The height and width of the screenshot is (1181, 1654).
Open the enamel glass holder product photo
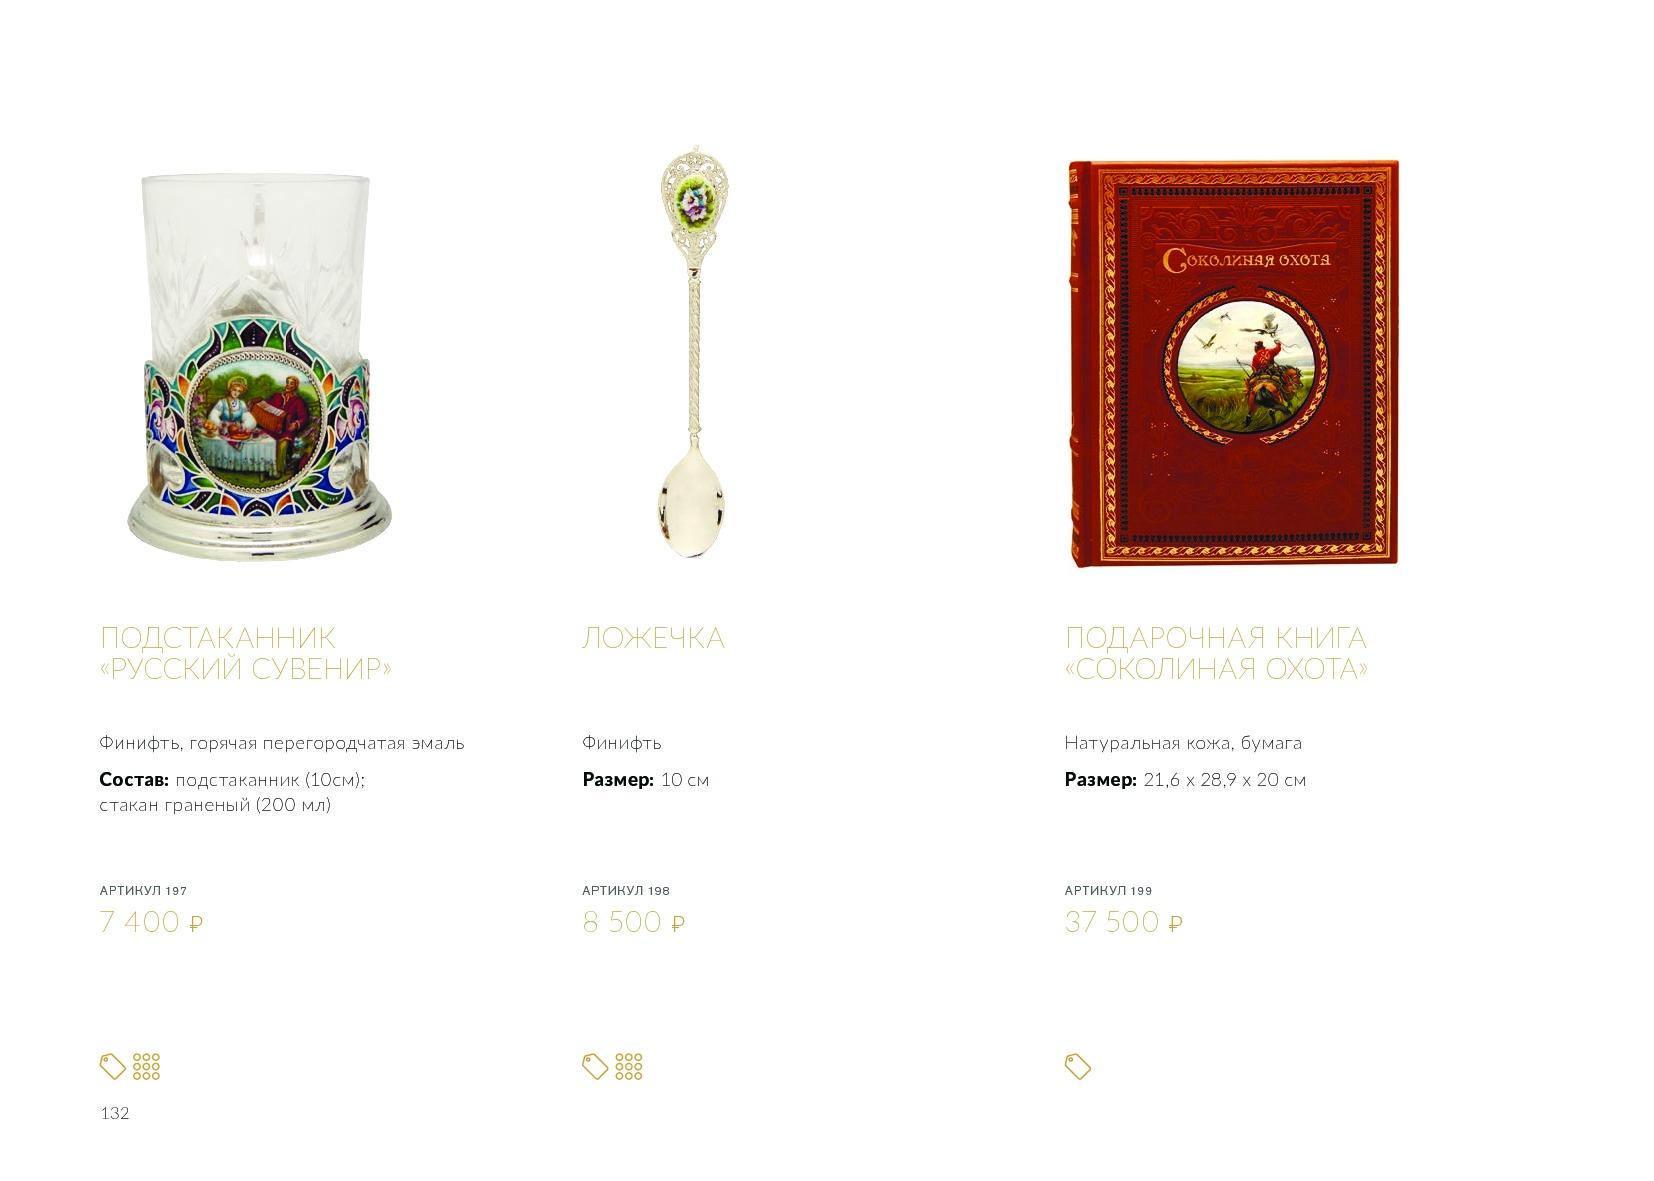point(259,365)
